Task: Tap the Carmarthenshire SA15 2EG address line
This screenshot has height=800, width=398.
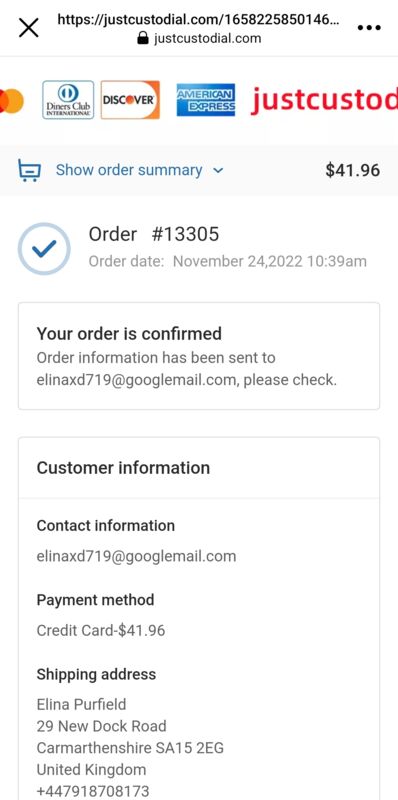Action: pyautogui.click(x=130, y=748)
